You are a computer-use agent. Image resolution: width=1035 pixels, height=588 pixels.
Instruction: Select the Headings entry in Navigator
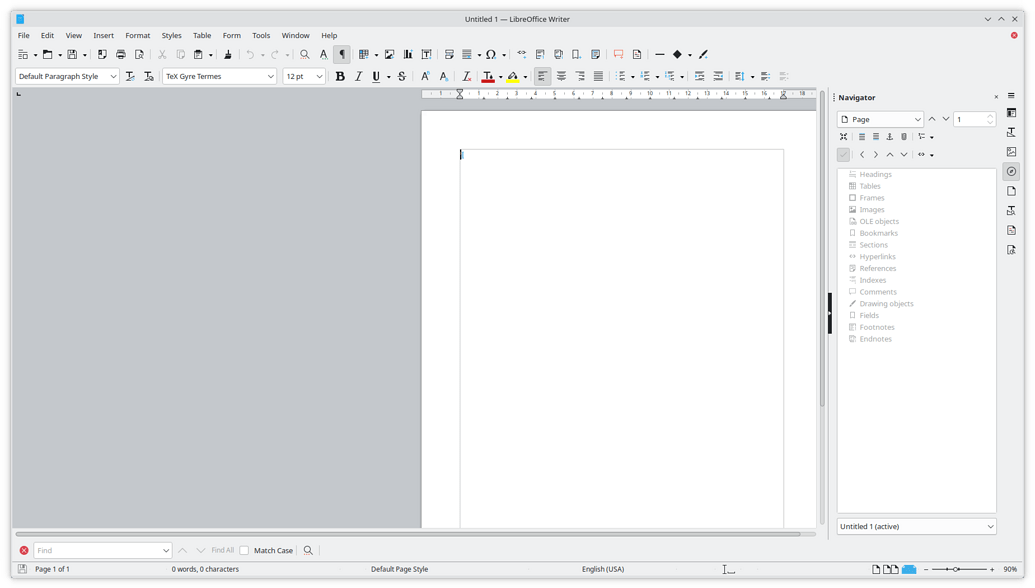pyautogui.click(x=875, y=174)
